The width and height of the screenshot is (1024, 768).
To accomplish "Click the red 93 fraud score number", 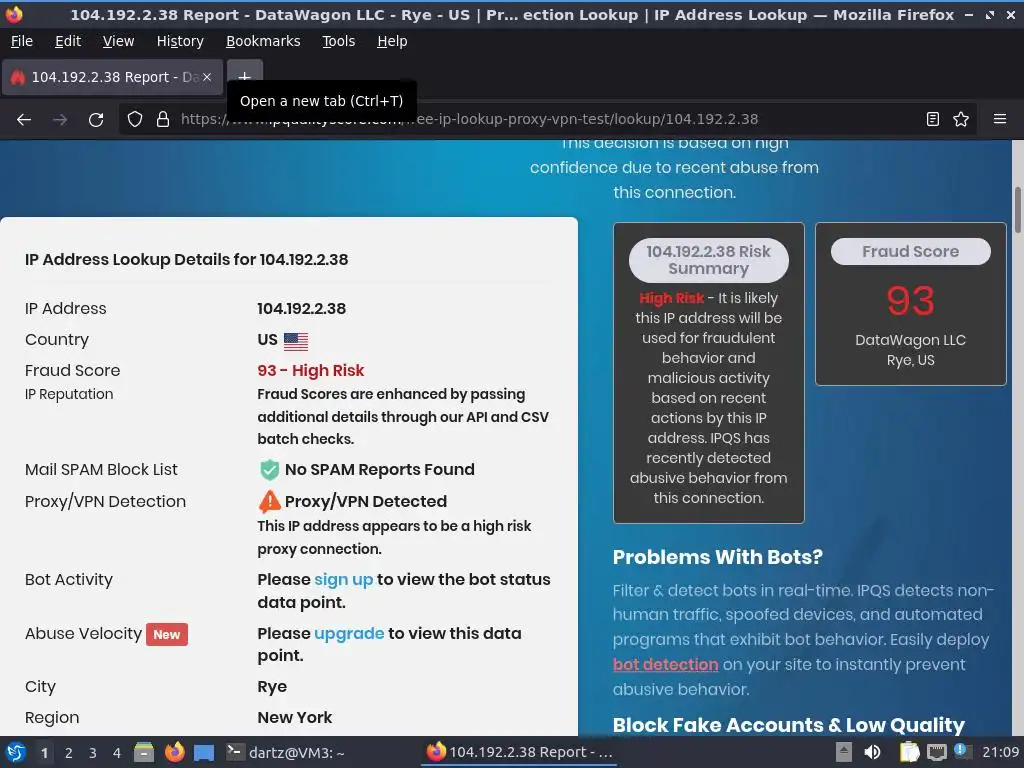I will click(x=910, y=301).
